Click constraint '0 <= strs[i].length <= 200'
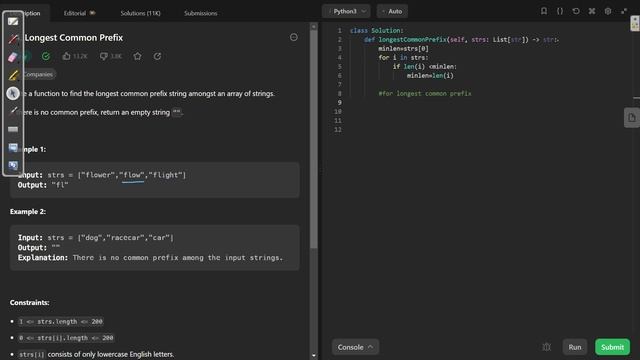Viewport: 640px width, 360px height. click(x=66, y=338)
